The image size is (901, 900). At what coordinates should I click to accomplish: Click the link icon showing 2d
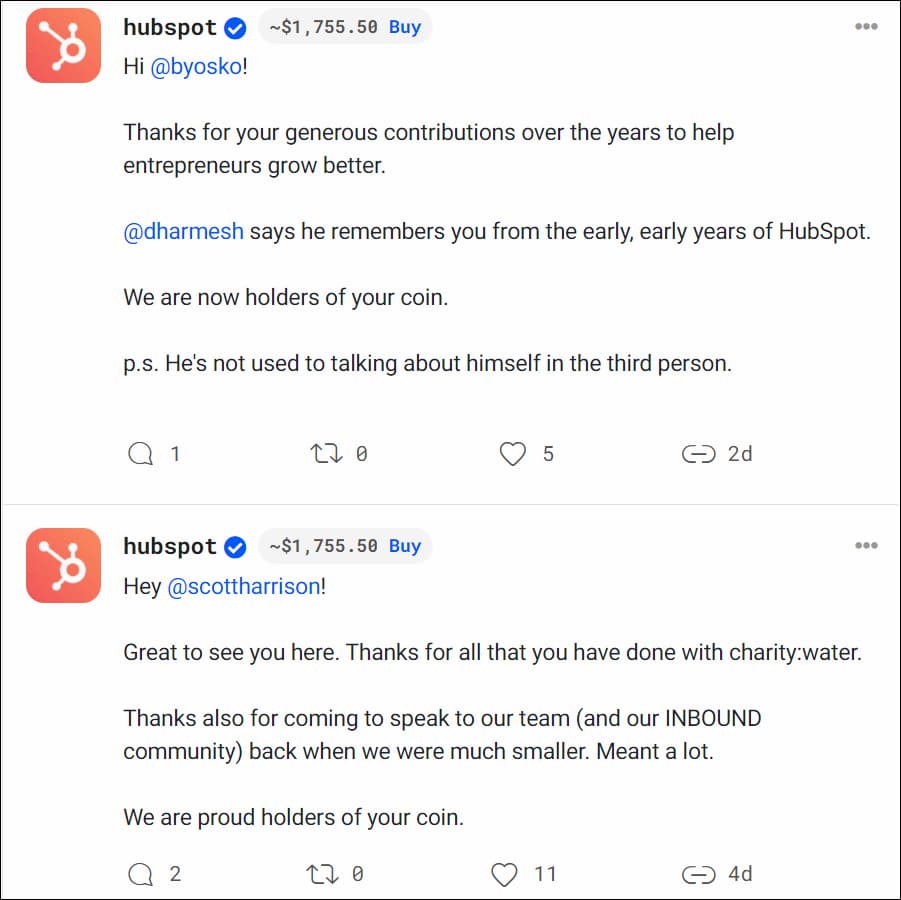[698, 454]
